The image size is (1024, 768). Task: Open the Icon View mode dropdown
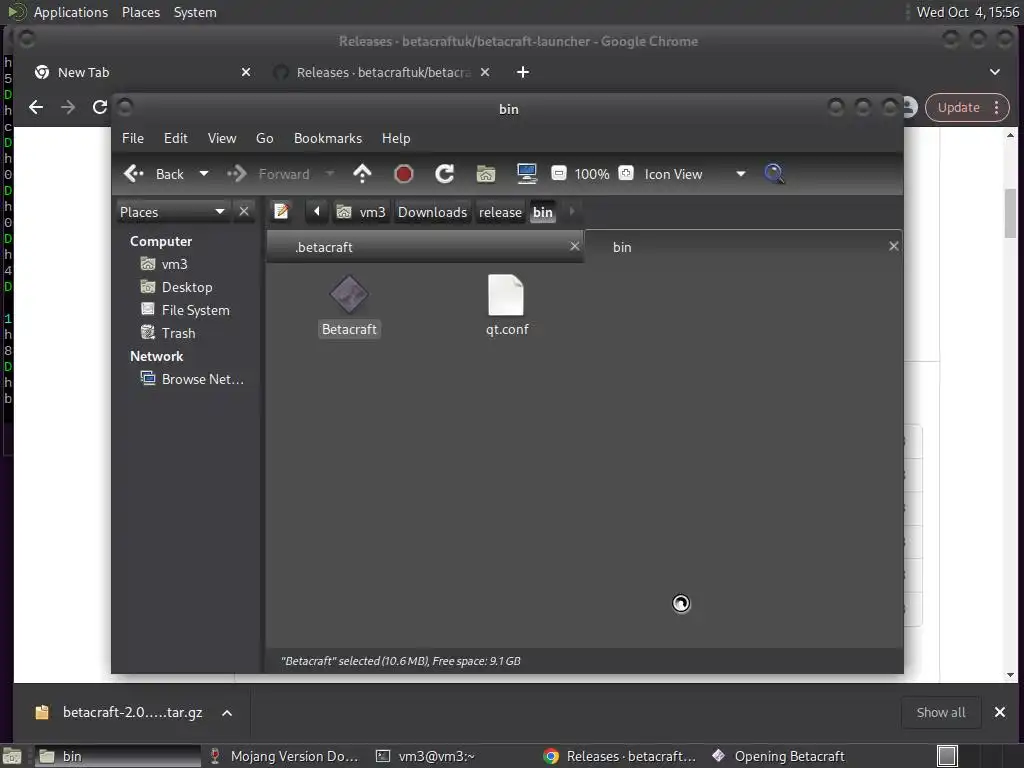pyautogui.click(x=695, y=174)
